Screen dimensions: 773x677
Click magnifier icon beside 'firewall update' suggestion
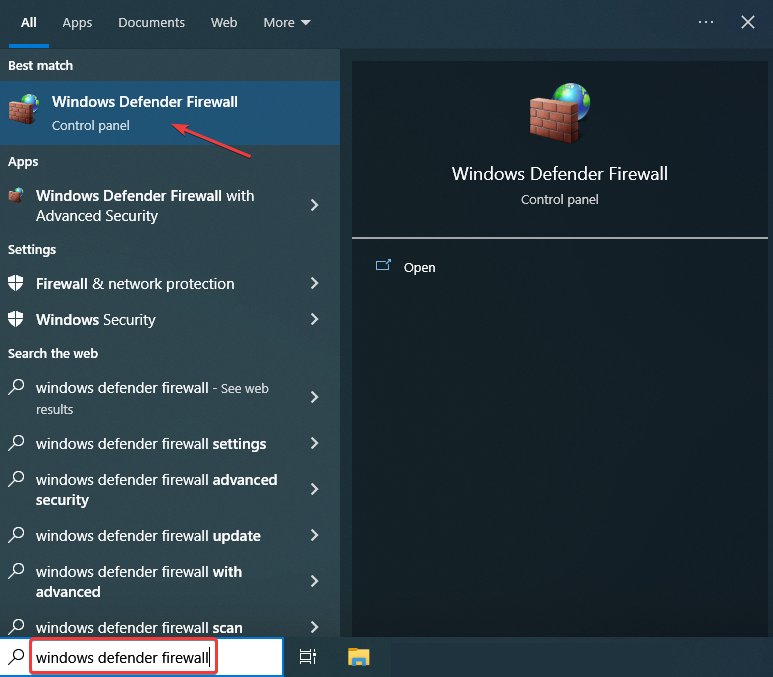point(16,535)
